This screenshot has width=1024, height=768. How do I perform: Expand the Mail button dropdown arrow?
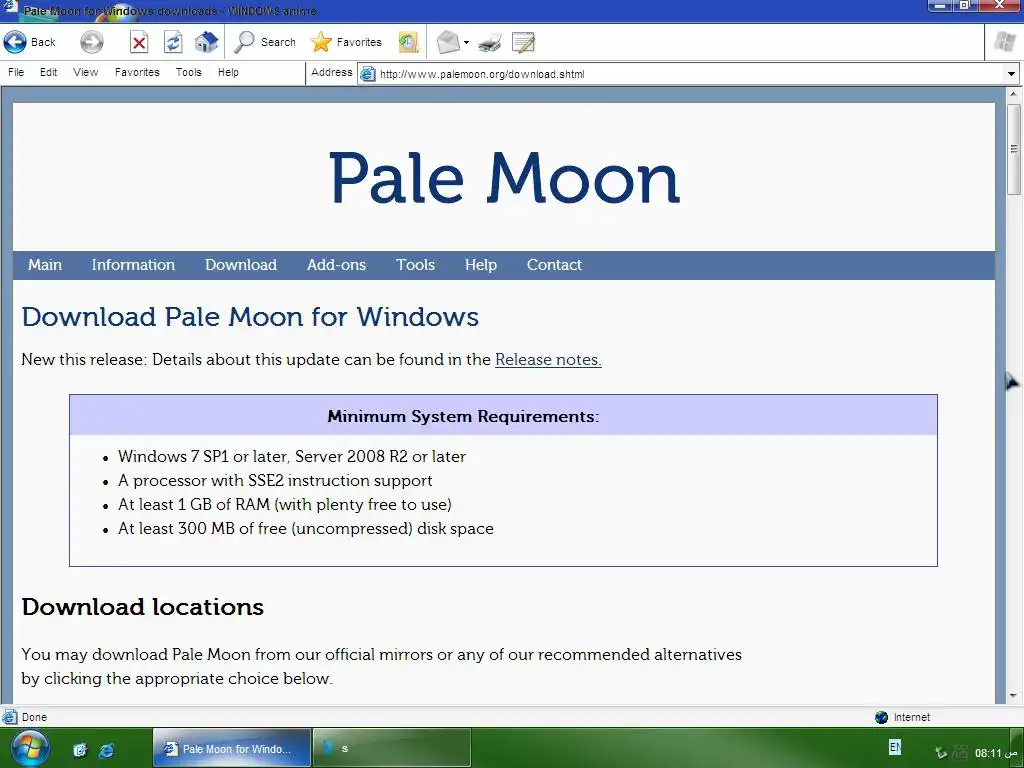click(x=466, y=43)
